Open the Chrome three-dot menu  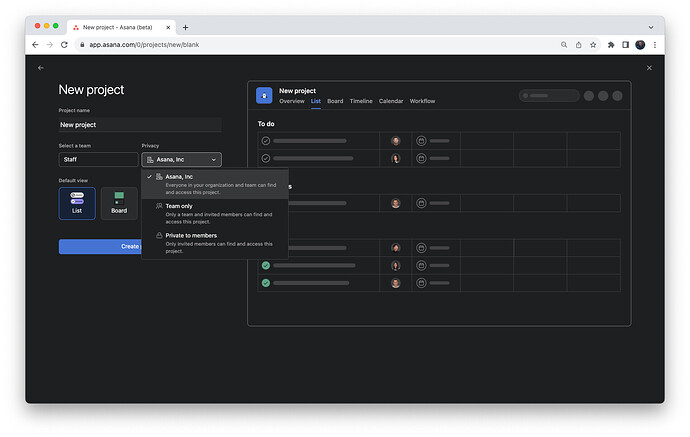point(655,45)
